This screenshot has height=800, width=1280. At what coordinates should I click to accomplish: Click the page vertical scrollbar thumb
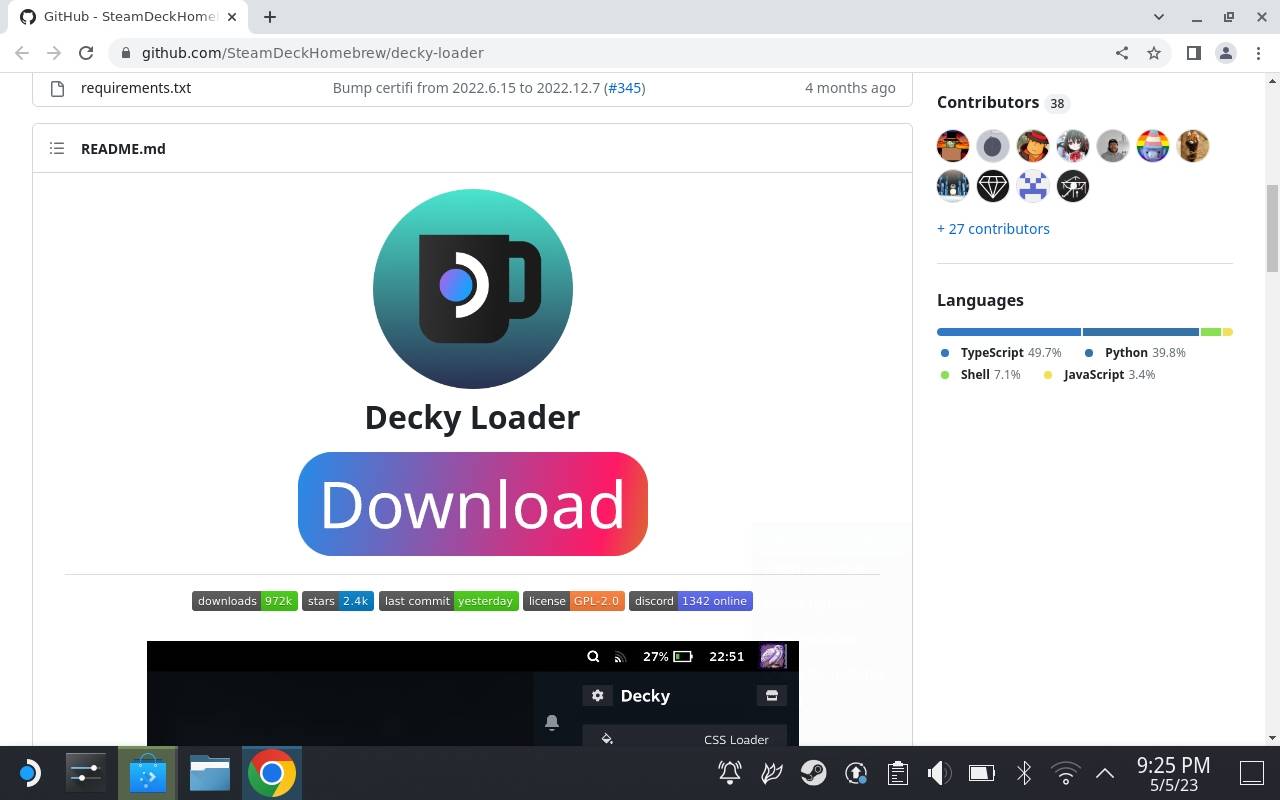pos(1272,228)
